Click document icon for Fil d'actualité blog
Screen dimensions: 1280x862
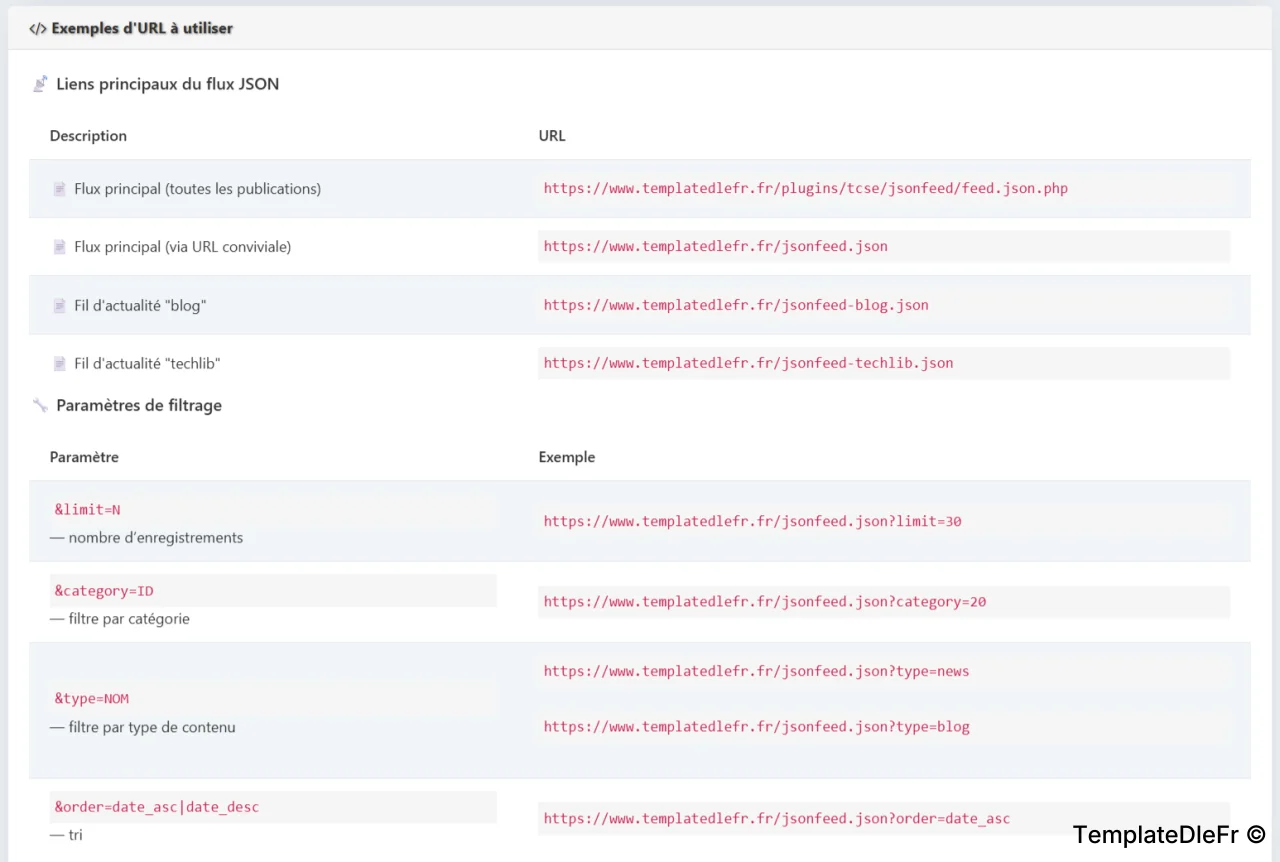click(x=60, y=305)
